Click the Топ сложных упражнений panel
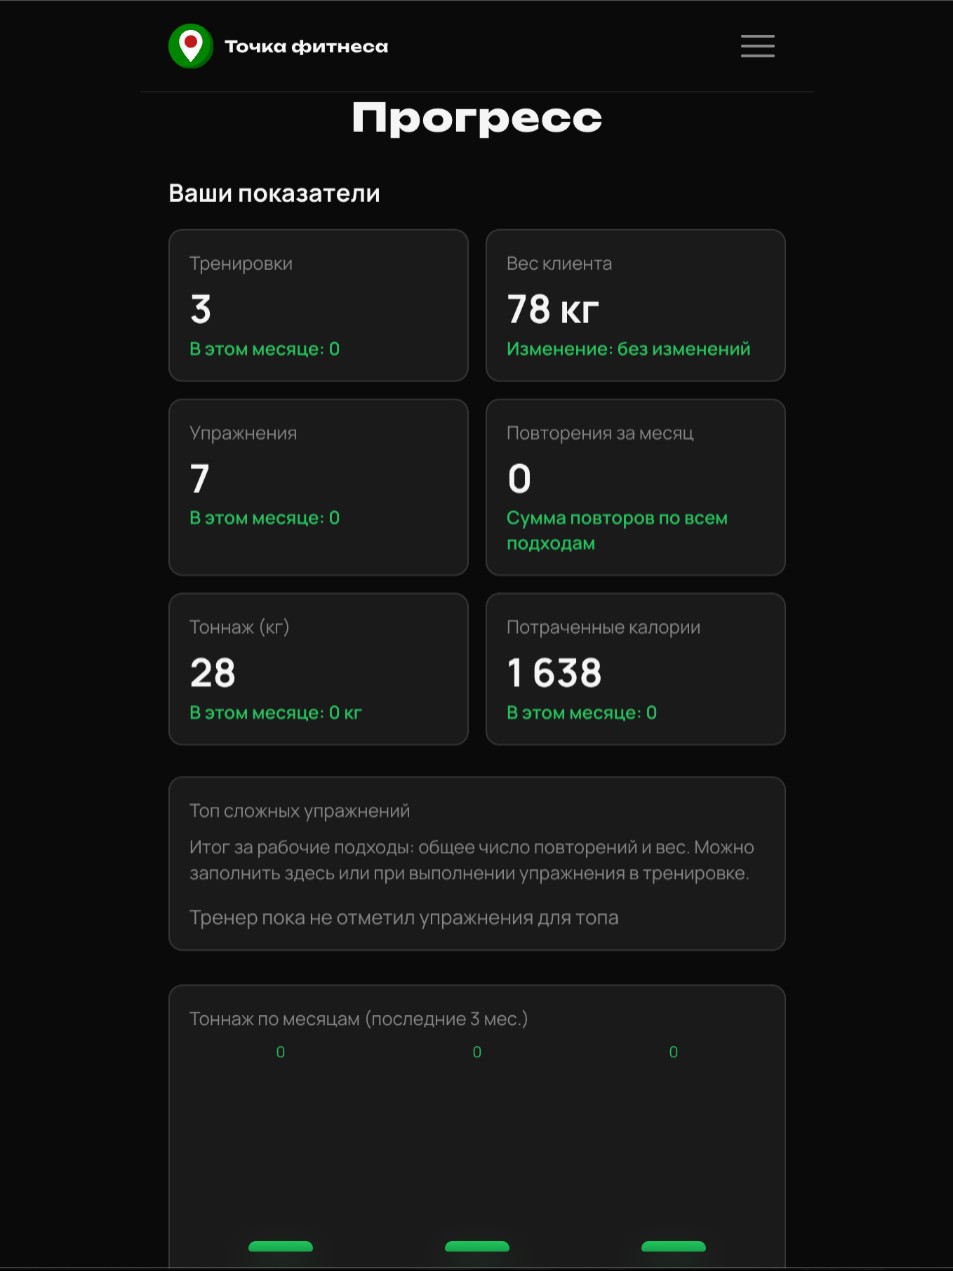Viewport: 953px width, 1271px height. click(477, 864)
